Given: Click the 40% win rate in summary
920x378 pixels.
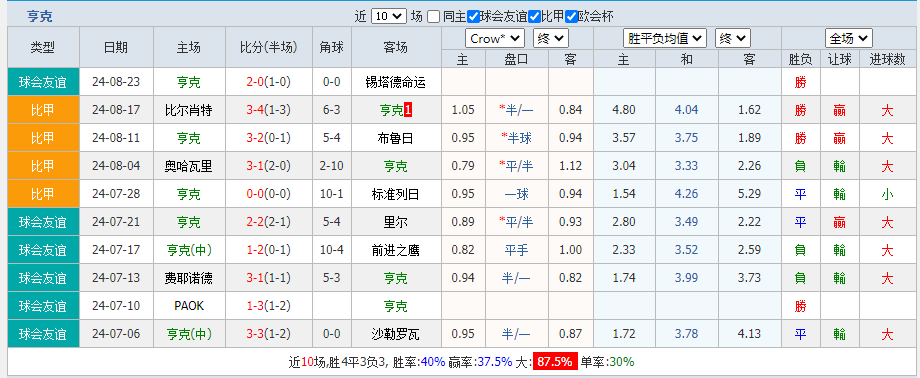Looking at the screenshot, I should [x=433, y=362].
